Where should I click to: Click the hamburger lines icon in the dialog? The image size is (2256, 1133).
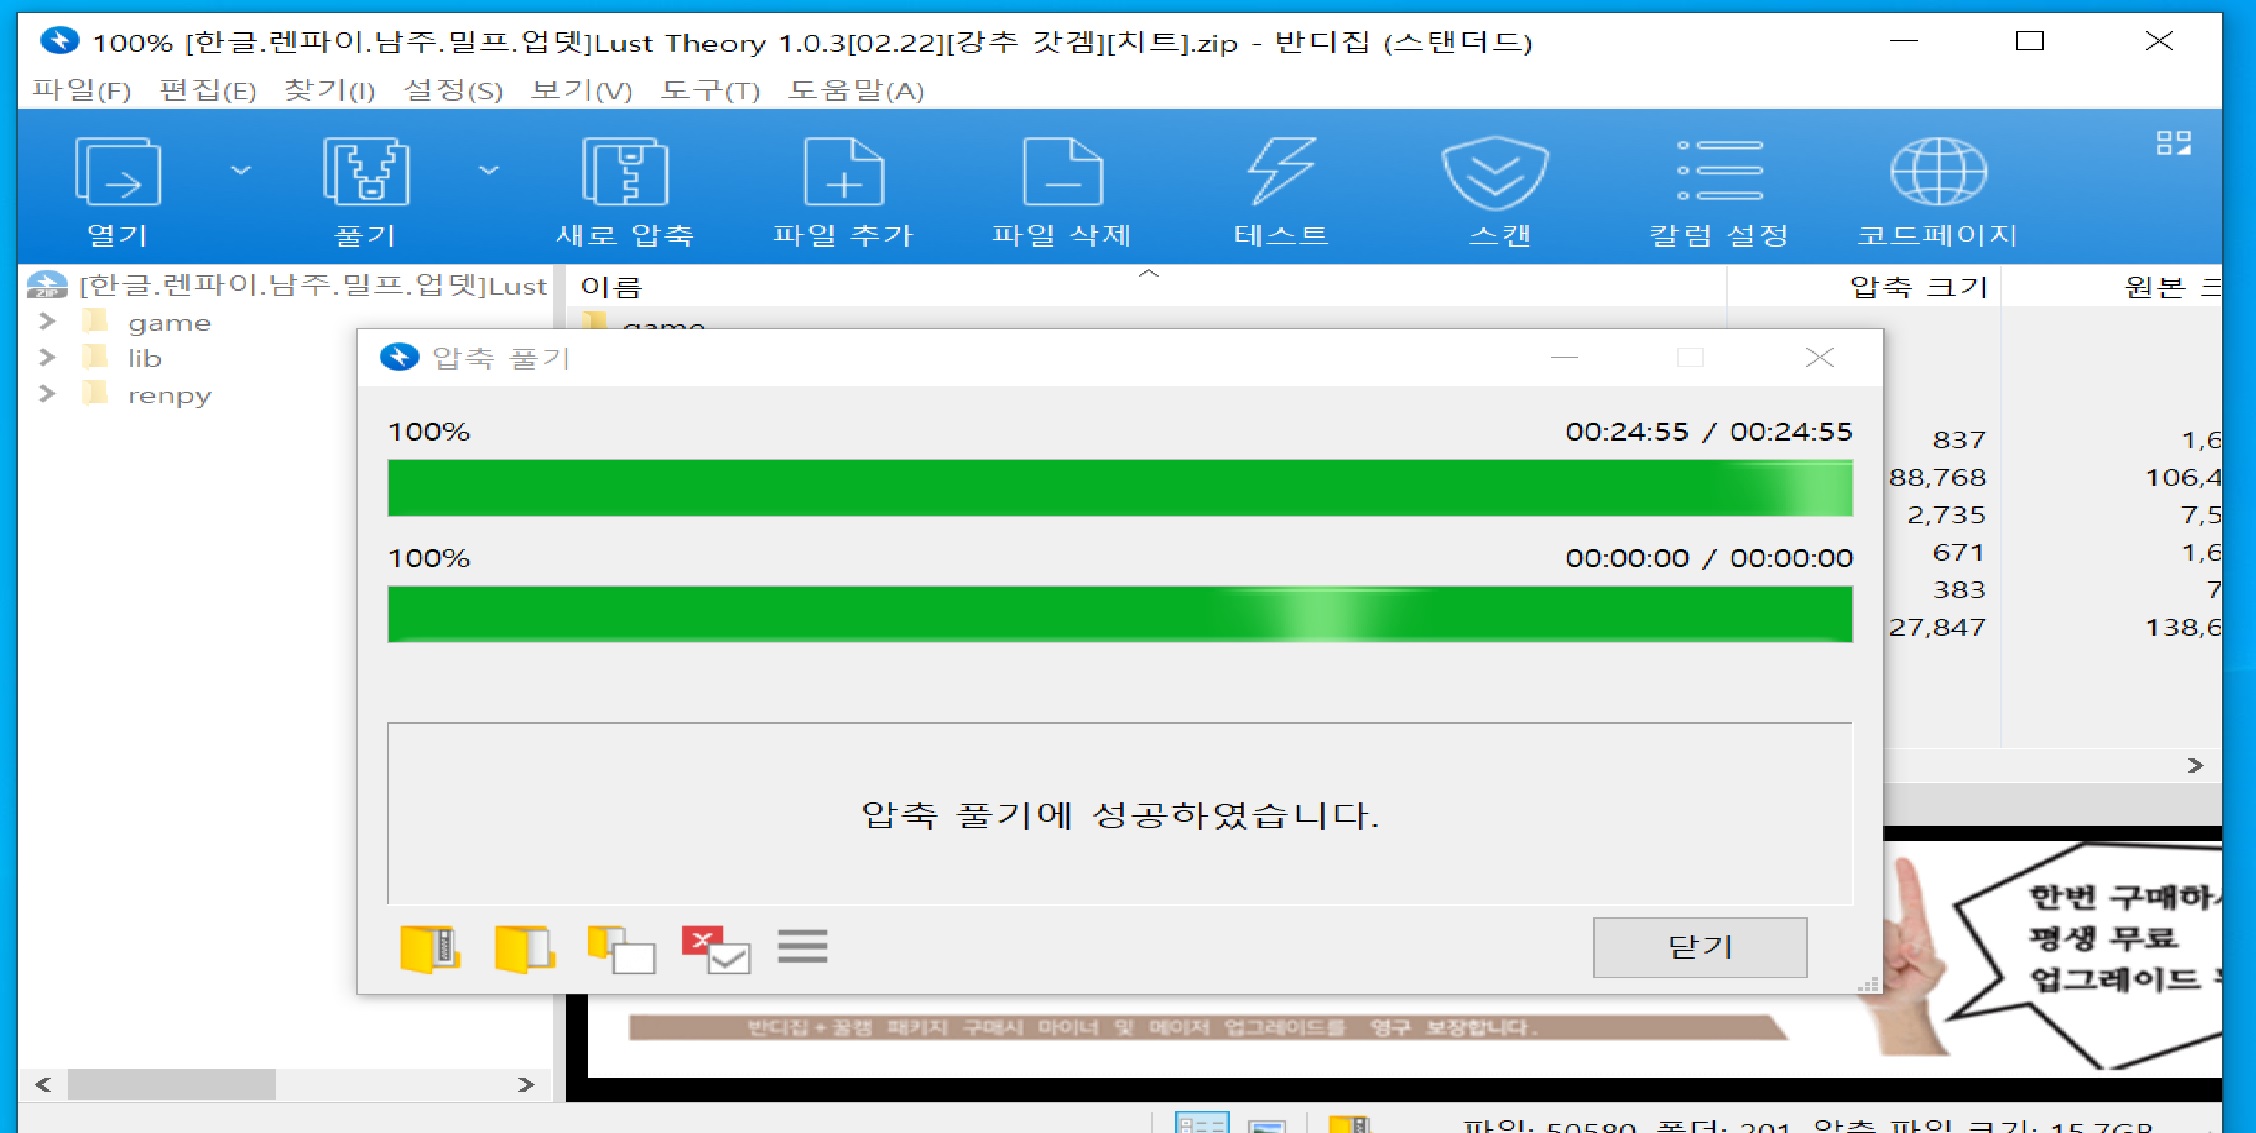pyautogui.click(x=802, y=946)
